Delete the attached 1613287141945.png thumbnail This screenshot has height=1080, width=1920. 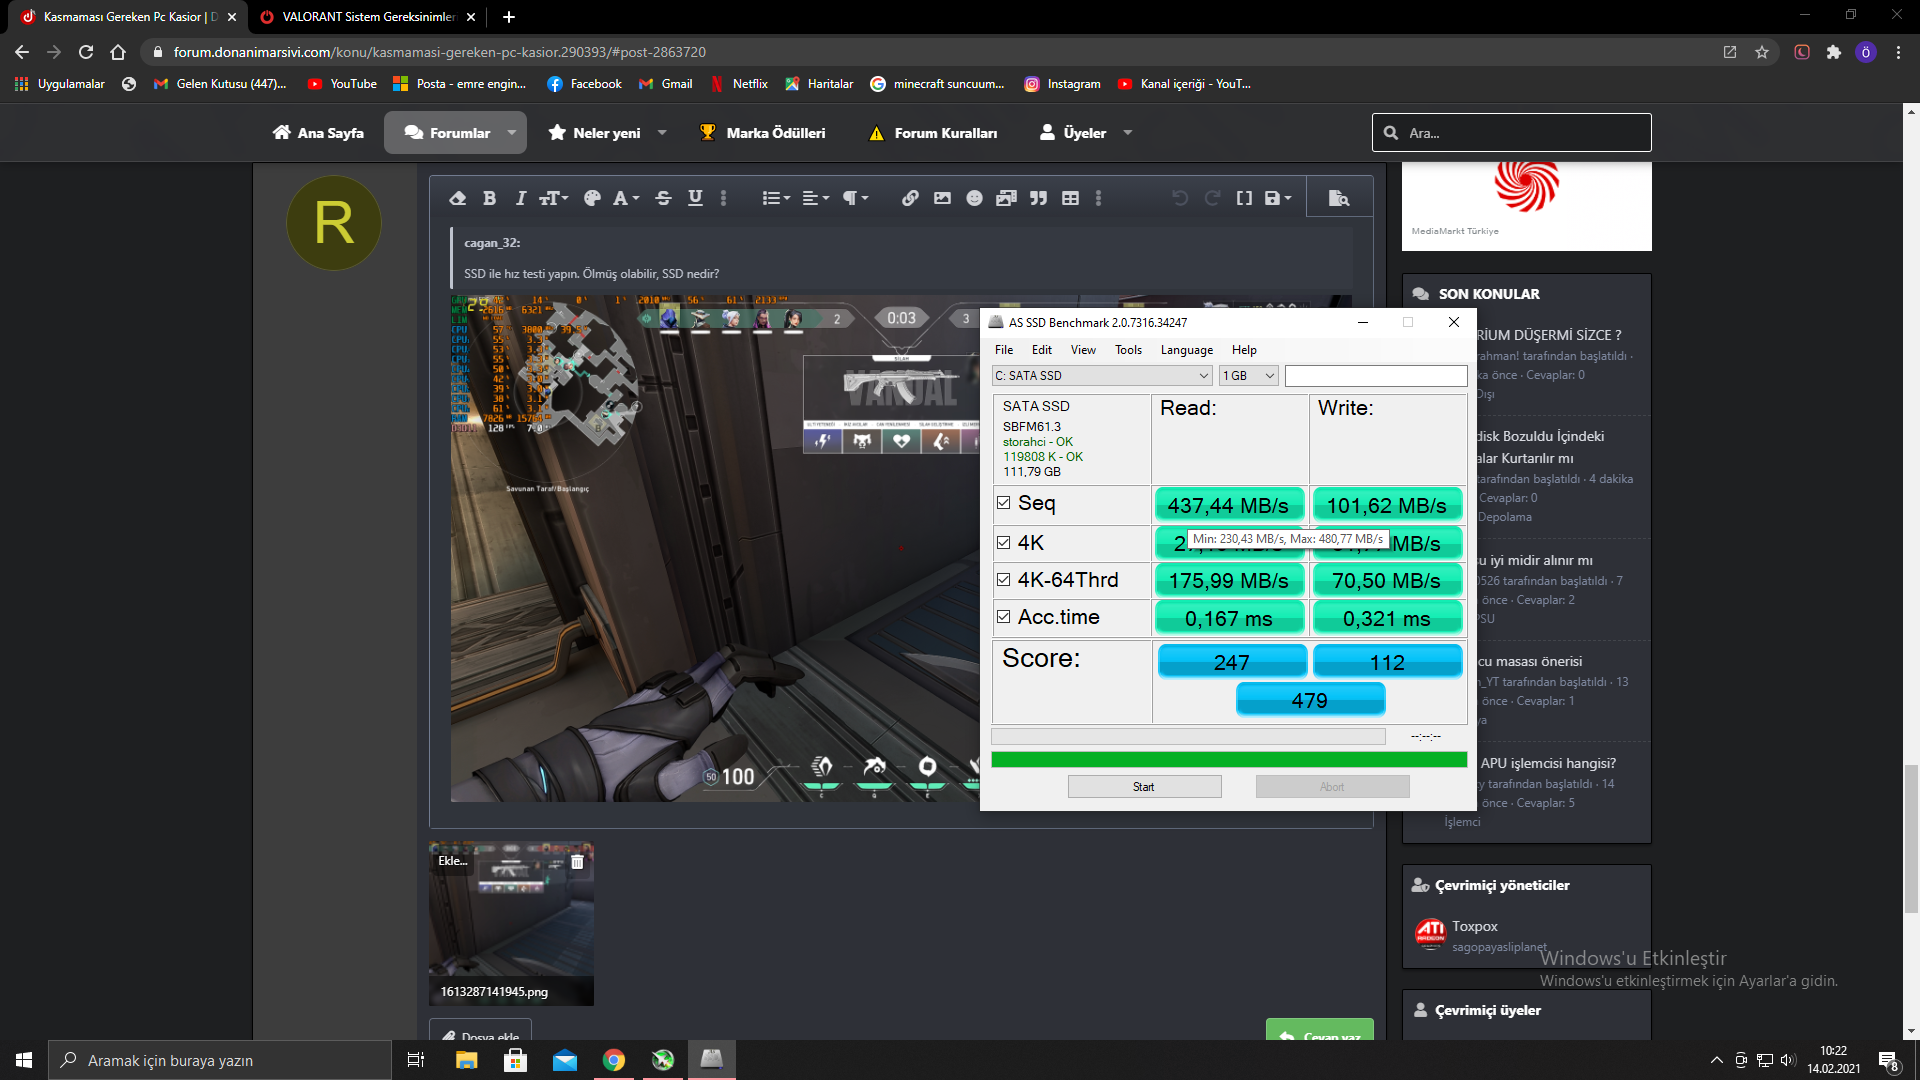click(577, 862)
